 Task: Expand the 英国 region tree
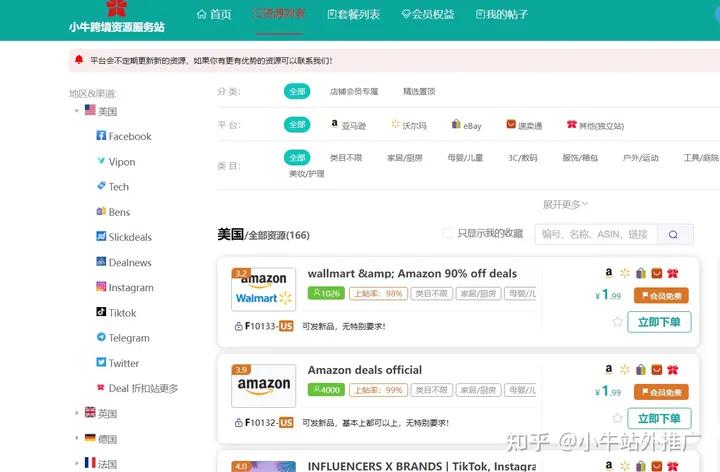click(76, 413)
